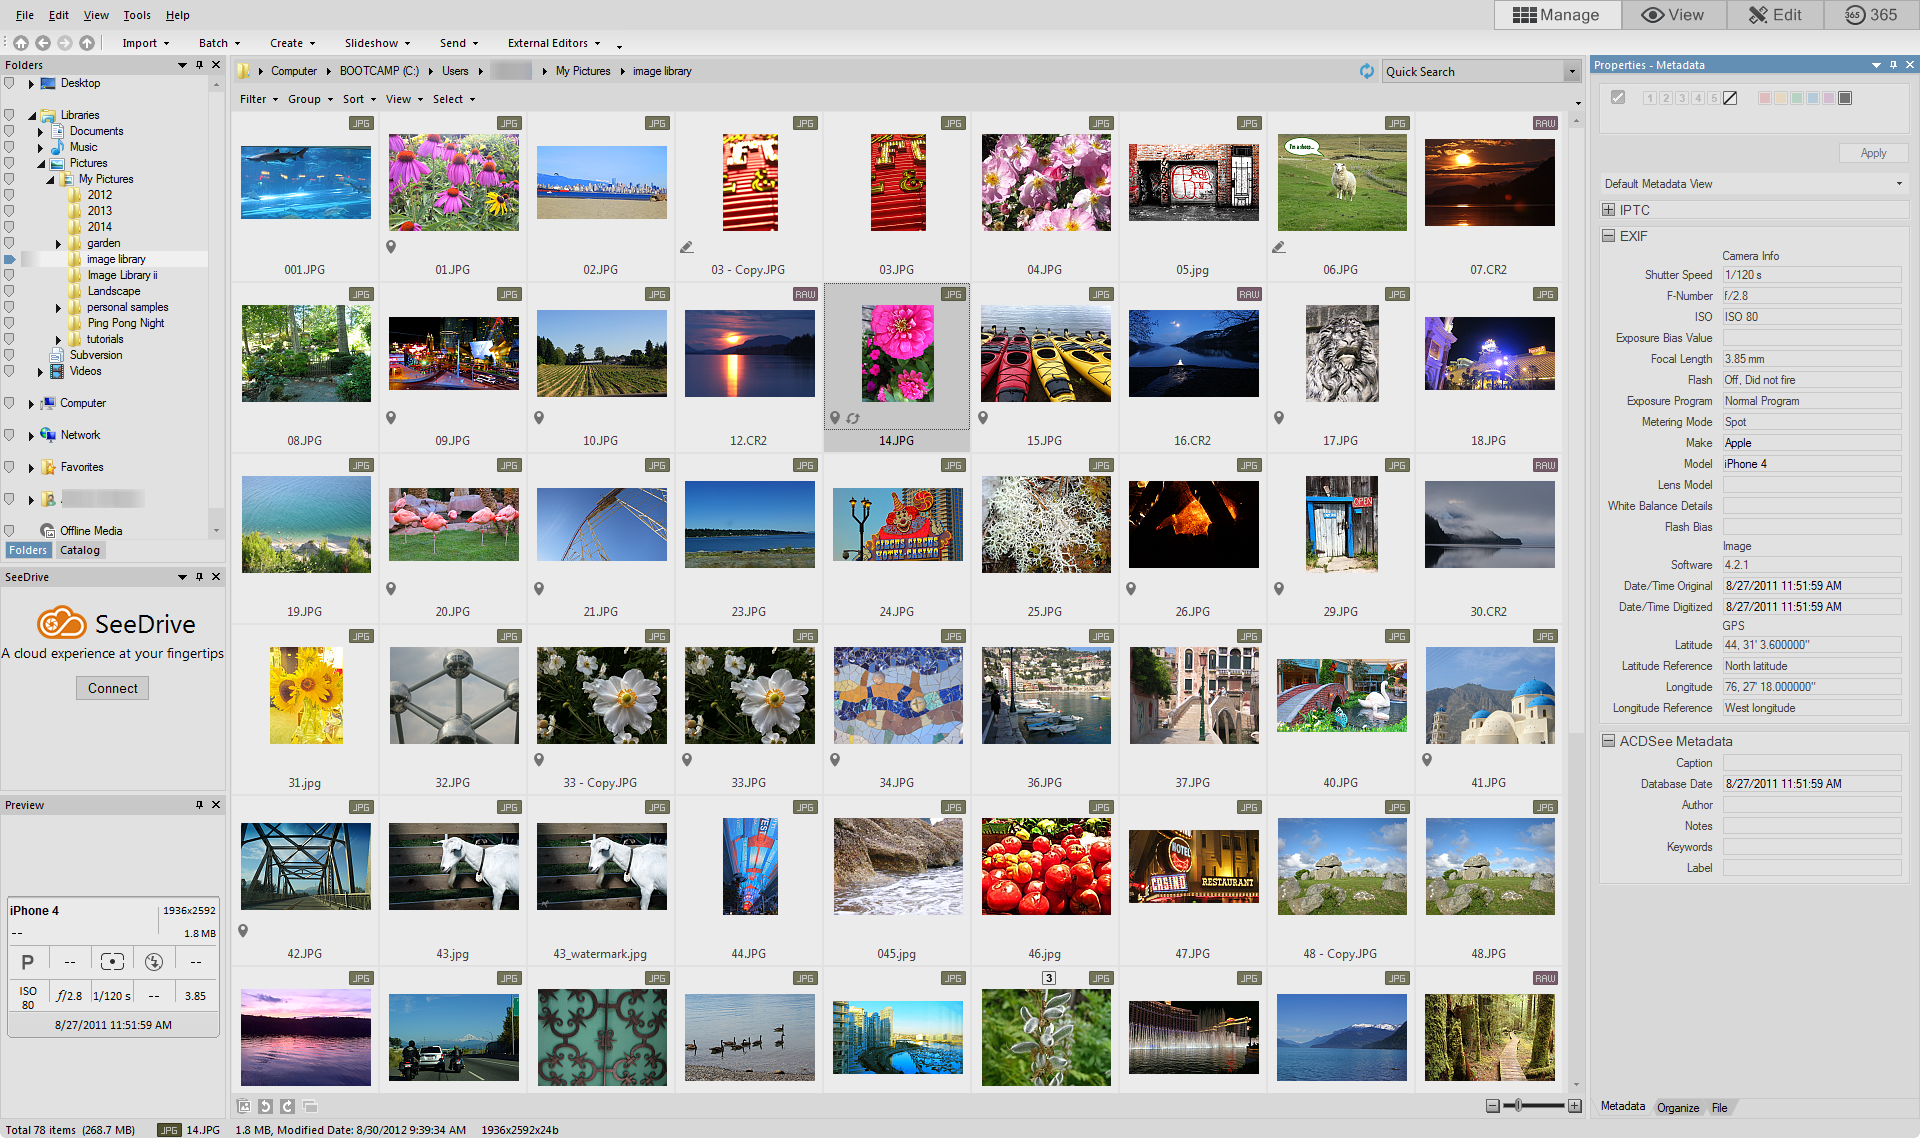
Task: Click the rotate left icon below thumbnails
Action: click(x=265, y=1106)
